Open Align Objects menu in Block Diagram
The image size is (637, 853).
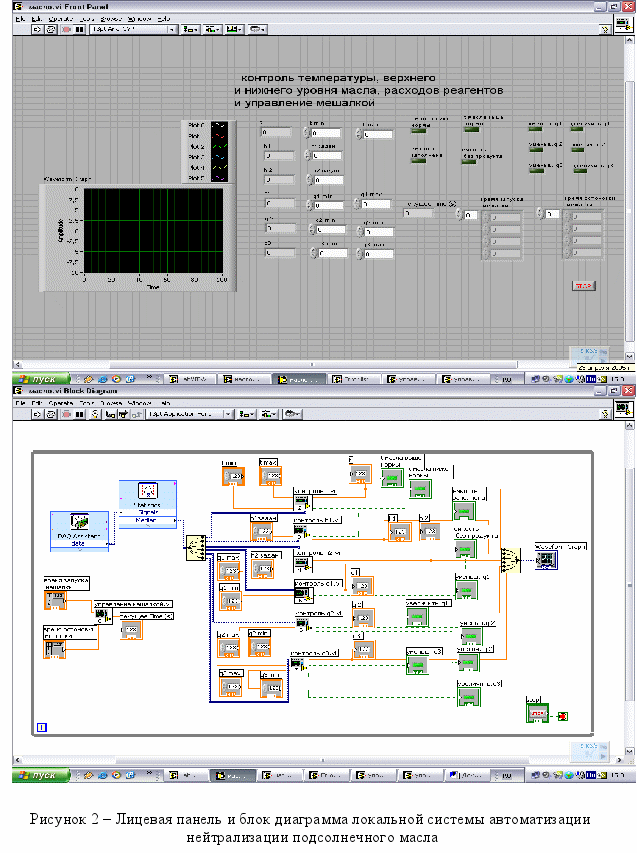[x=246, y=415]
